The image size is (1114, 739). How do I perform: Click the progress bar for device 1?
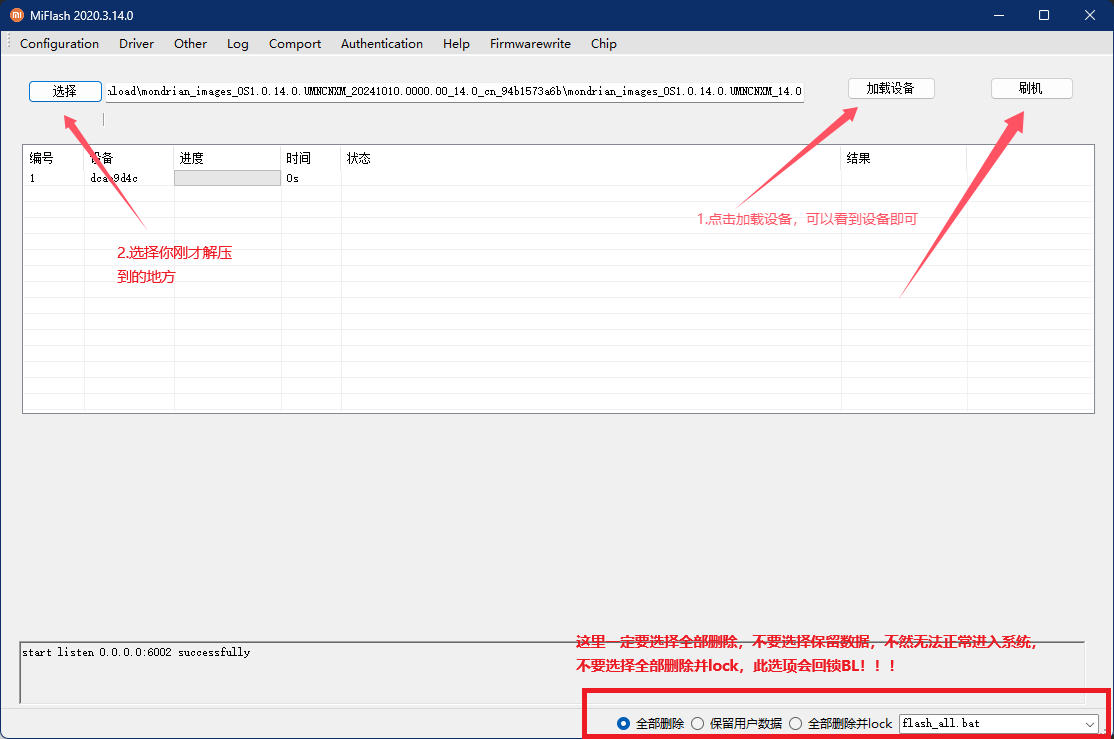(x=227, y=178)
